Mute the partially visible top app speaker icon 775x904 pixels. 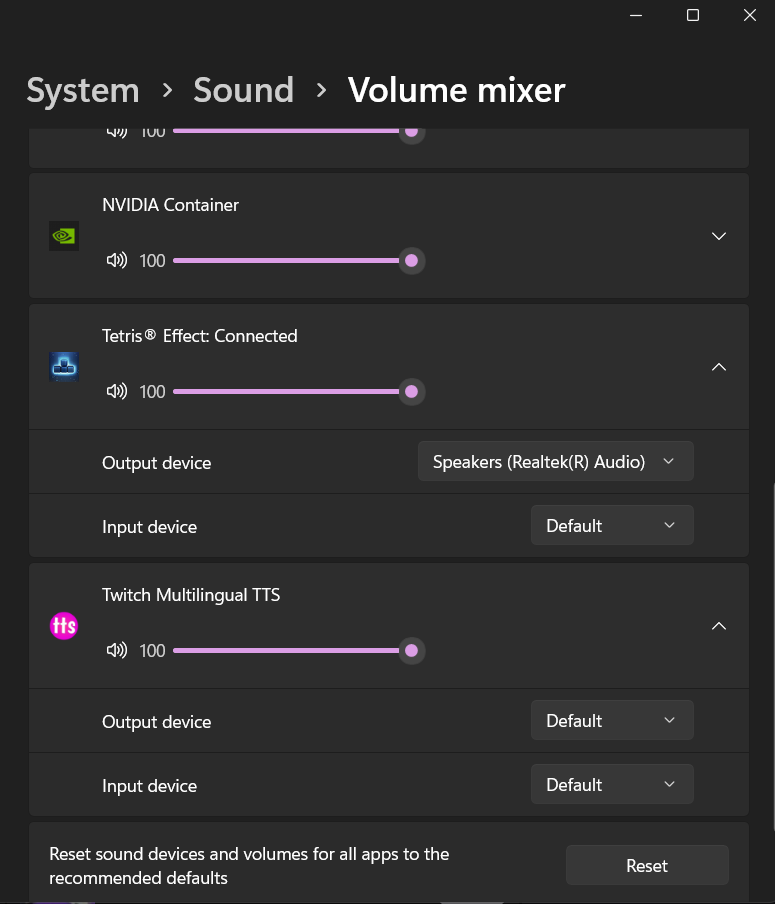tap(116, 133)
